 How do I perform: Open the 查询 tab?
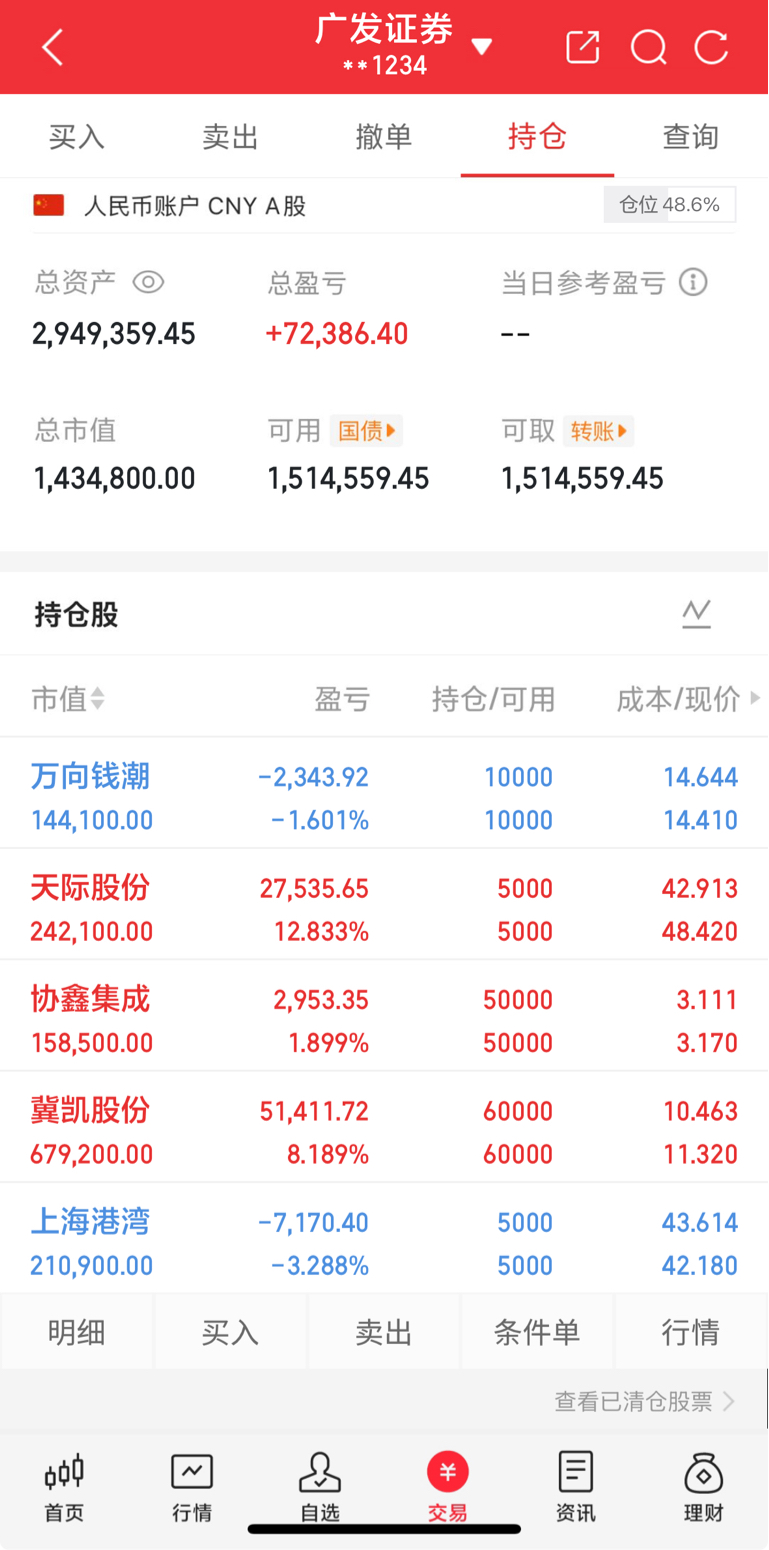point(691,137)
